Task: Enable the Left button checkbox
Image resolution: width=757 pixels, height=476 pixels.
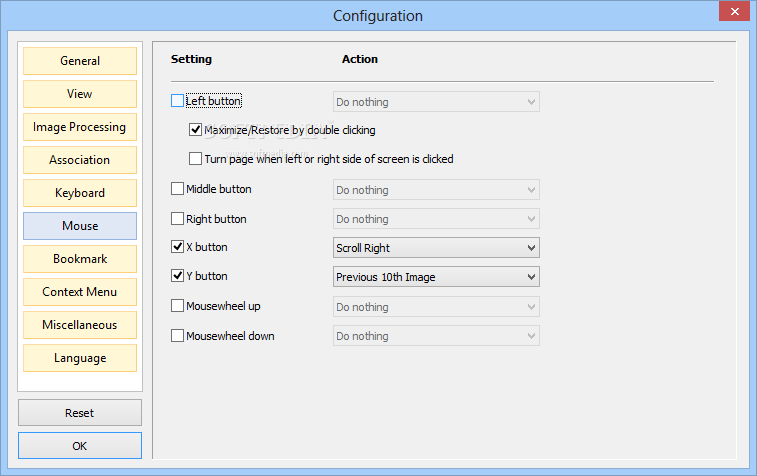Action: (x=177, y=100)
